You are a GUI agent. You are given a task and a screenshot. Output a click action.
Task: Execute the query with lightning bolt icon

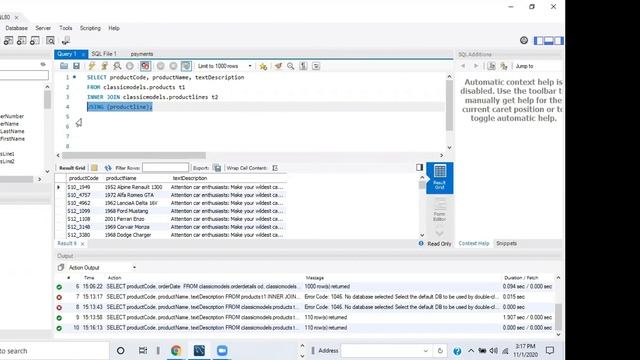[x=91, y=66]
